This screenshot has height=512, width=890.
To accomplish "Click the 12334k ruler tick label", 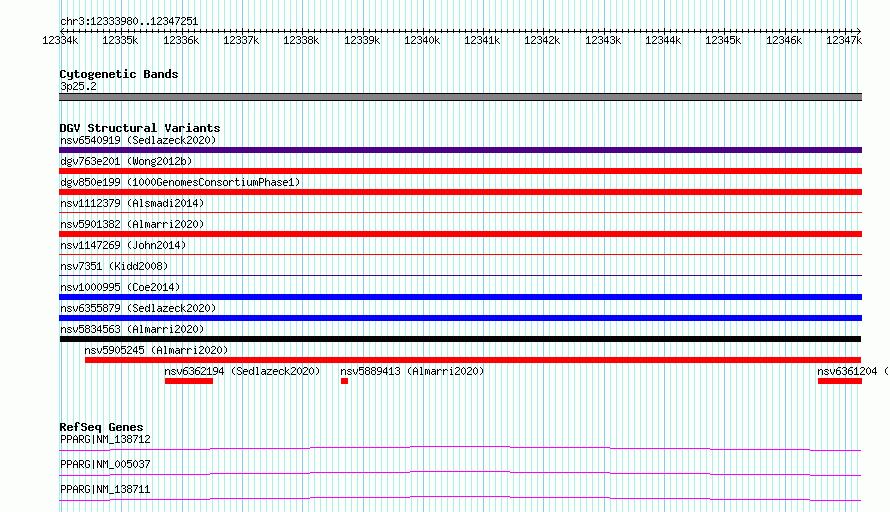I will pos(60,40).
